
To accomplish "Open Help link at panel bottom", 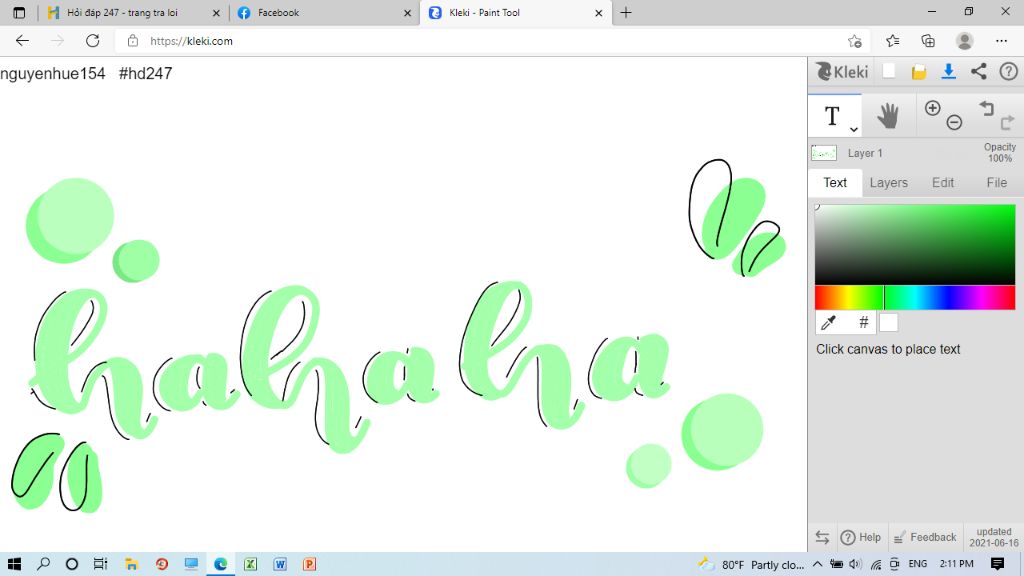I will coord(860,537).
